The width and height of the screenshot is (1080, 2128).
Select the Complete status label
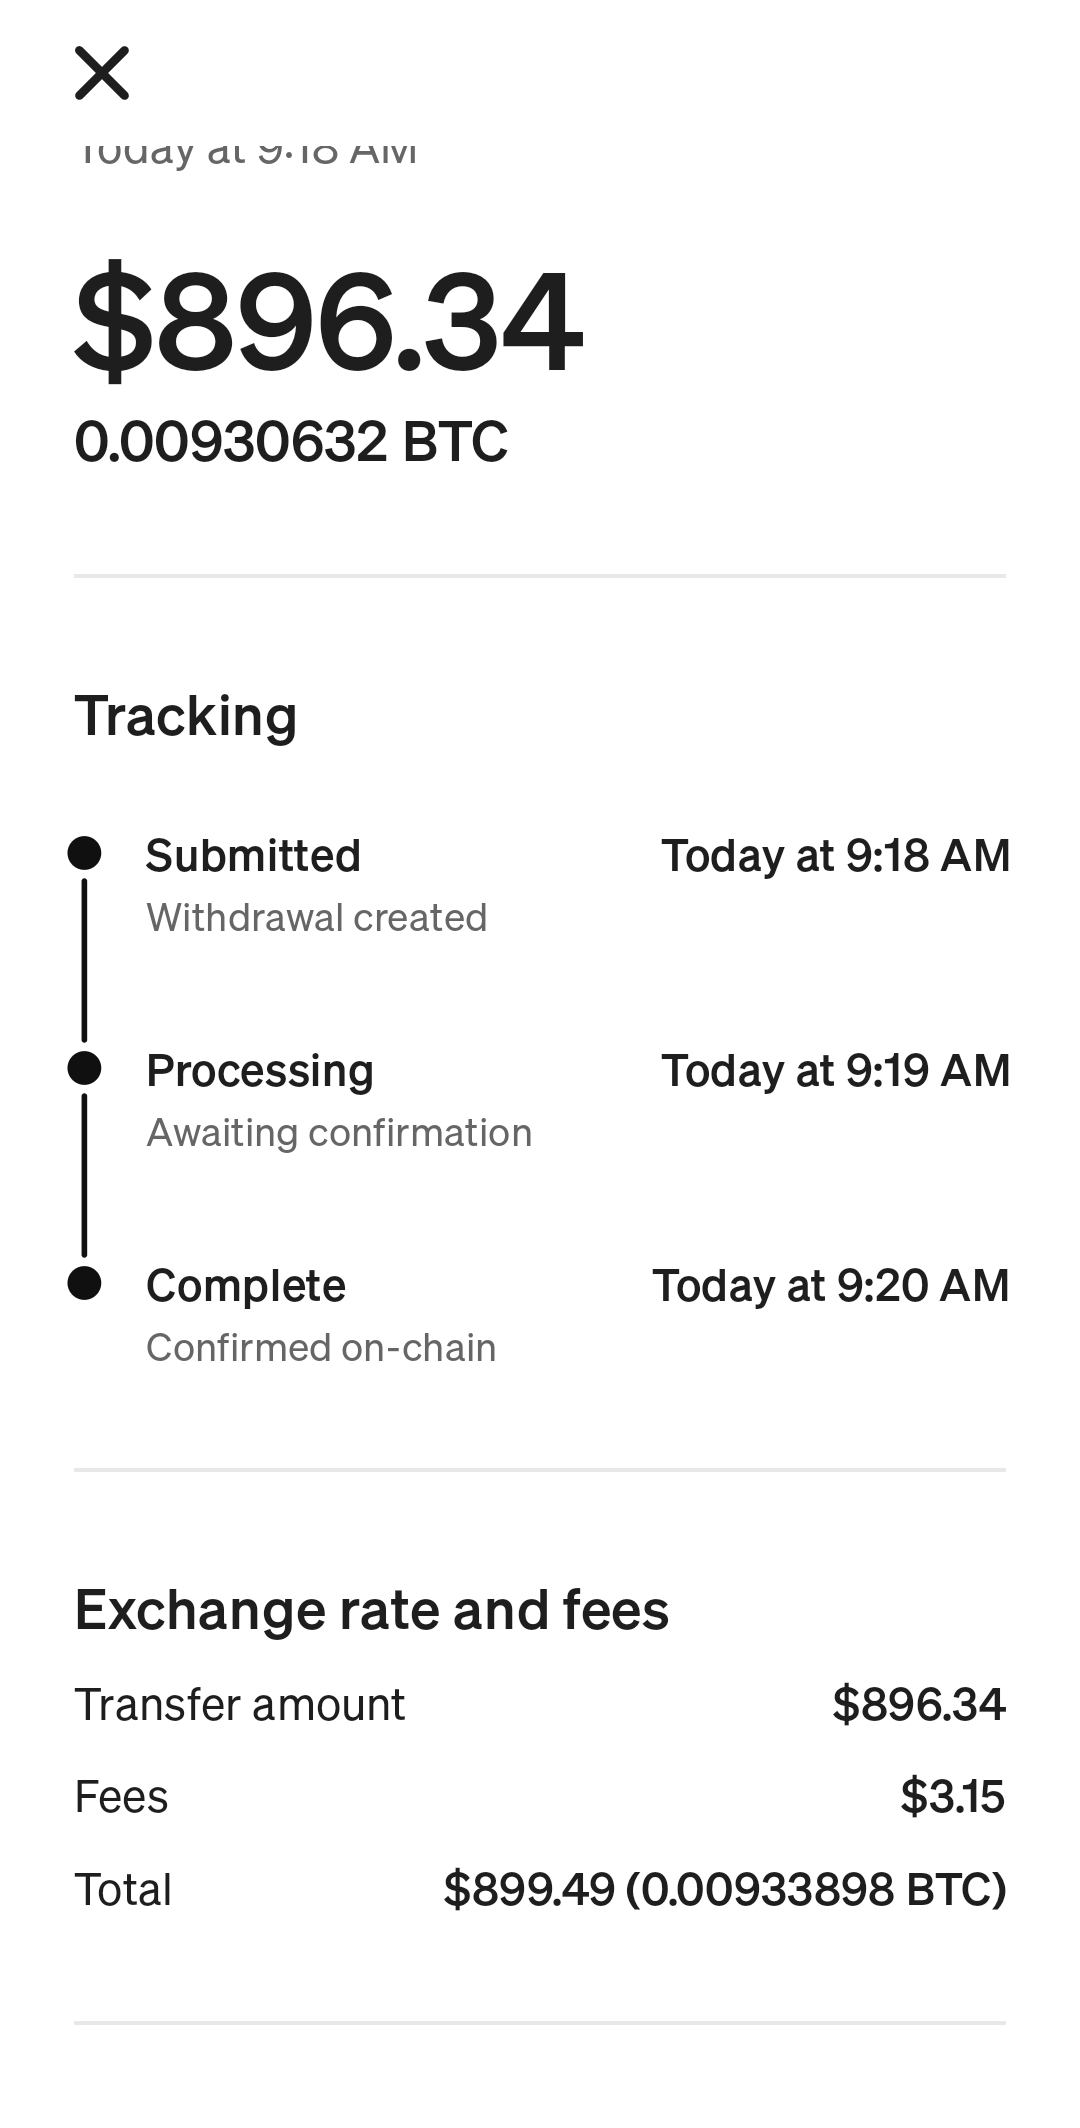(246, 1286)
